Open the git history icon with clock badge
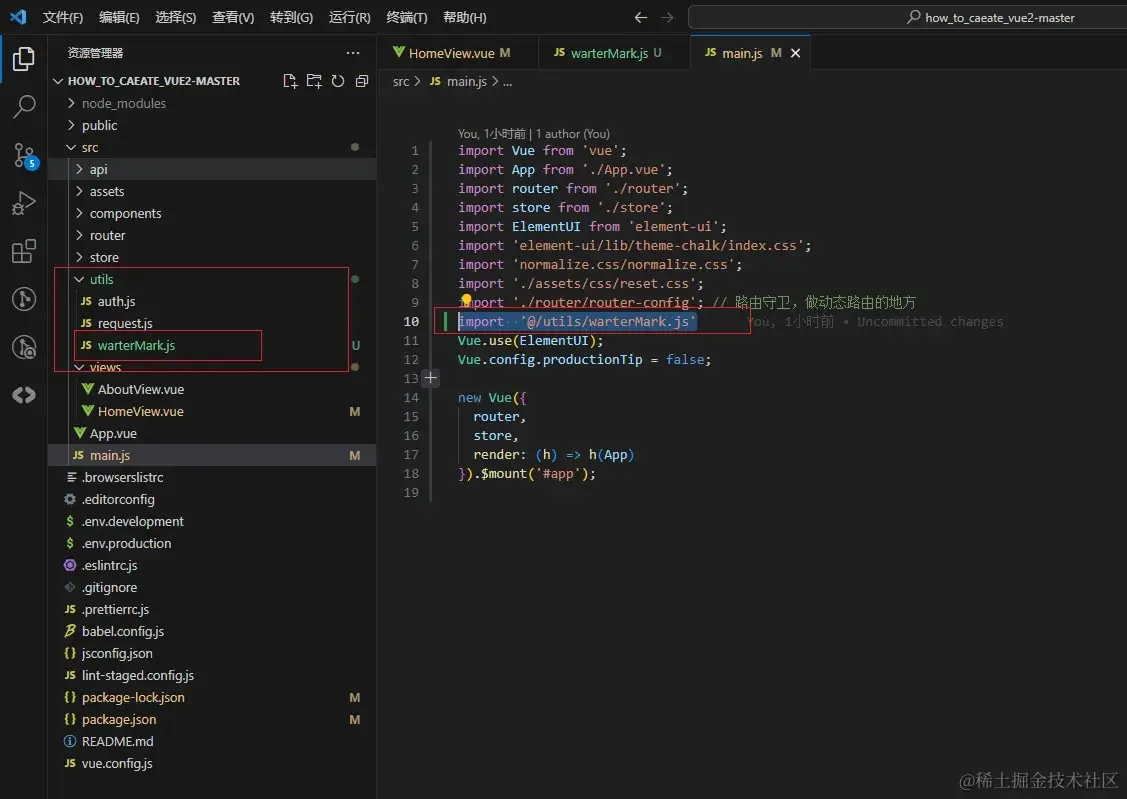Viewport: 1127px width, 799px height. click(24, 348)
